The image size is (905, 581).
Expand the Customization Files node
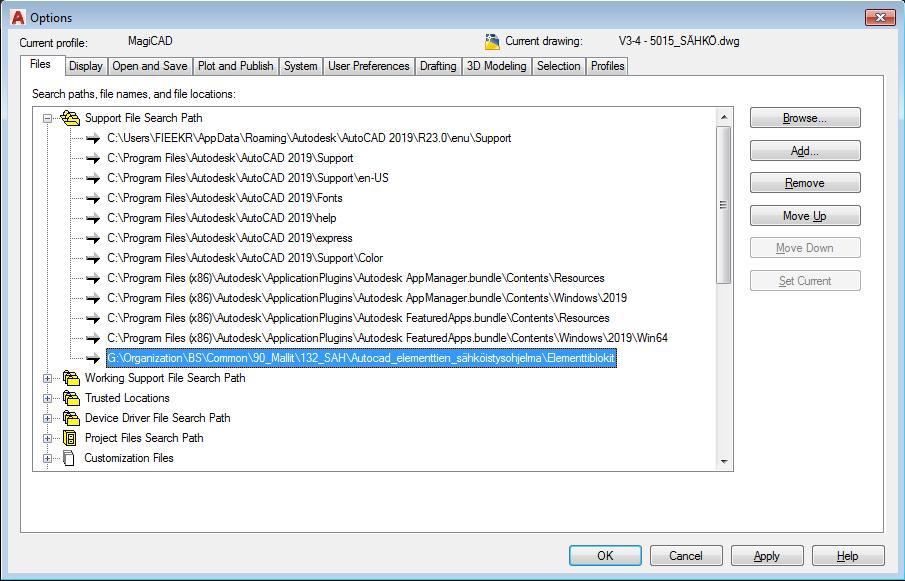(47, 458)
